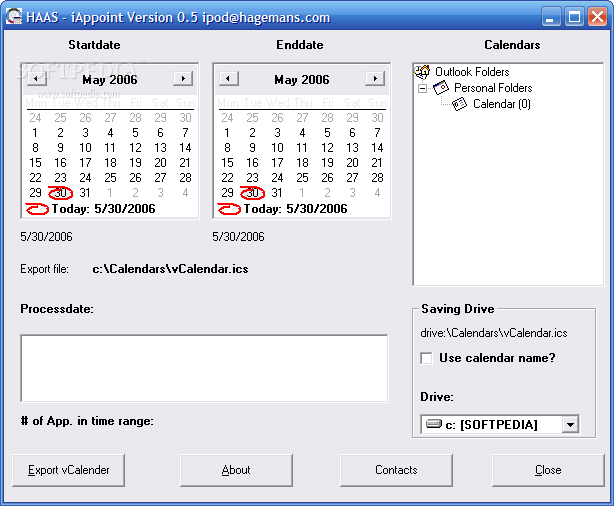The height and width of the screenshot is (506, 614).
Task: Go to previous month in Enddate calendar
Action: 228,79
